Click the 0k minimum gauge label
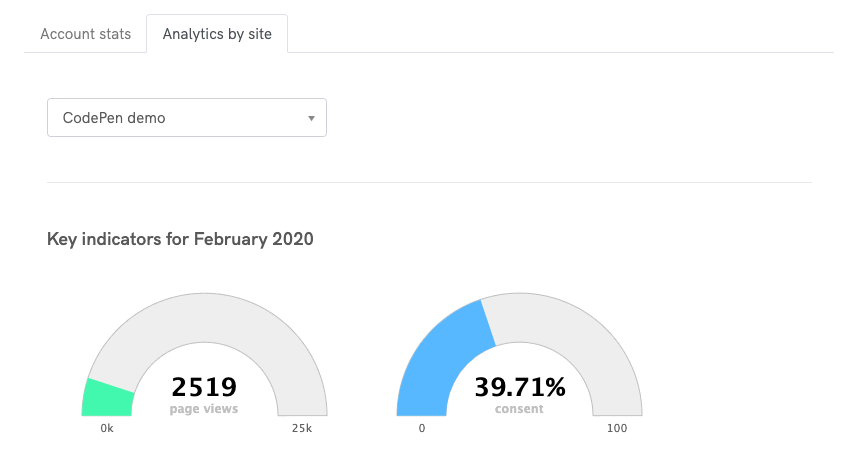This screenshot has height=470, width=855. click(105, 428)
